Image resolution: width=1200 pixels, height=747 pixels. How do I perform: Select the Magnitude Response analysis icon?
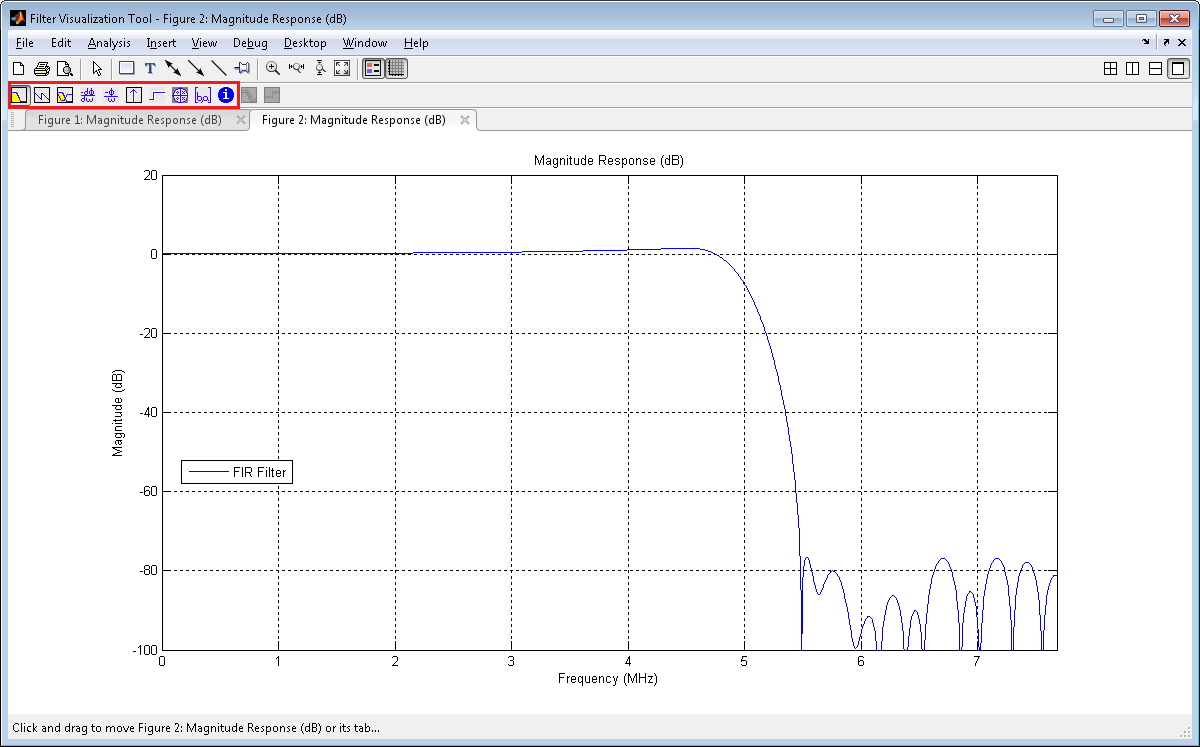[x=19, y=96]
